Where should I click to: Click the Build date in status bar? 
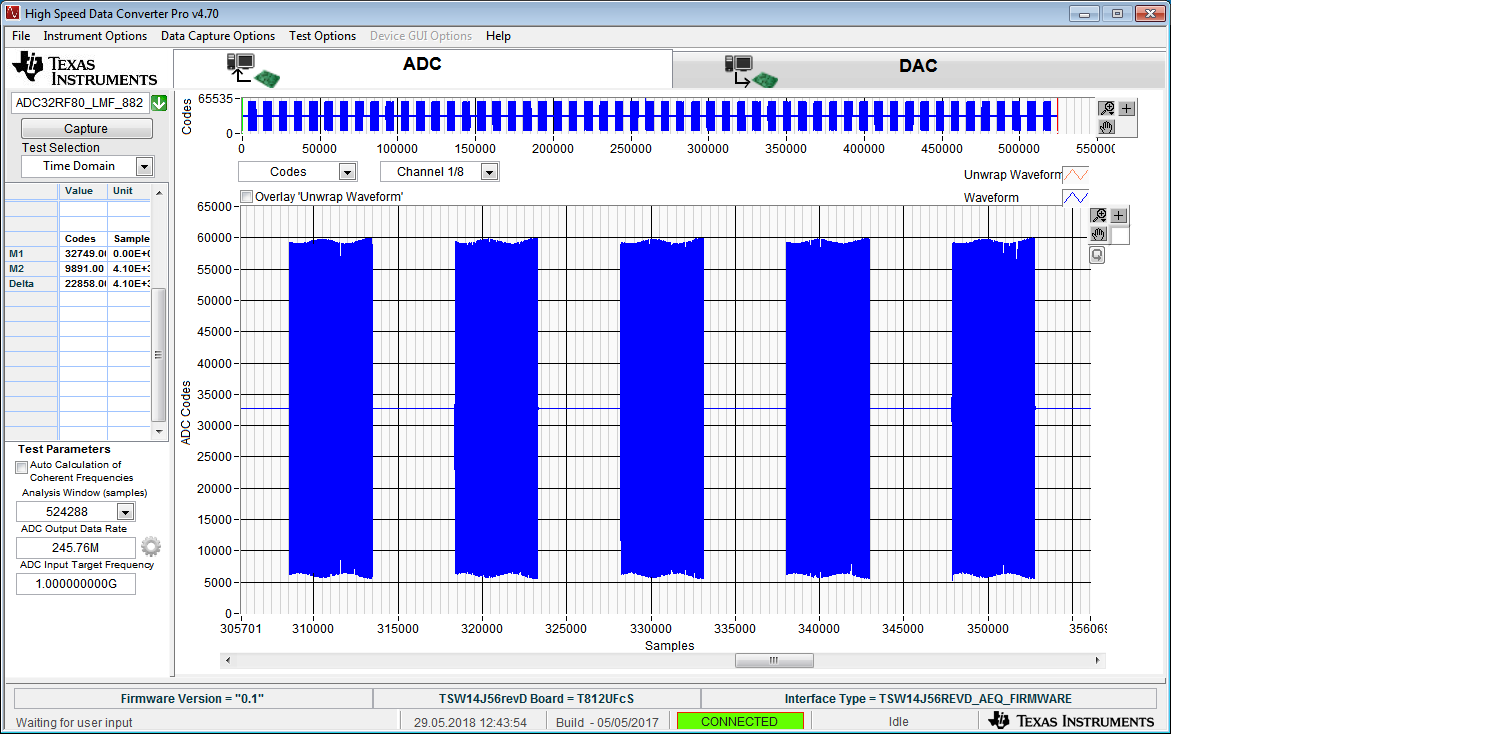click(x=607, y=722)
